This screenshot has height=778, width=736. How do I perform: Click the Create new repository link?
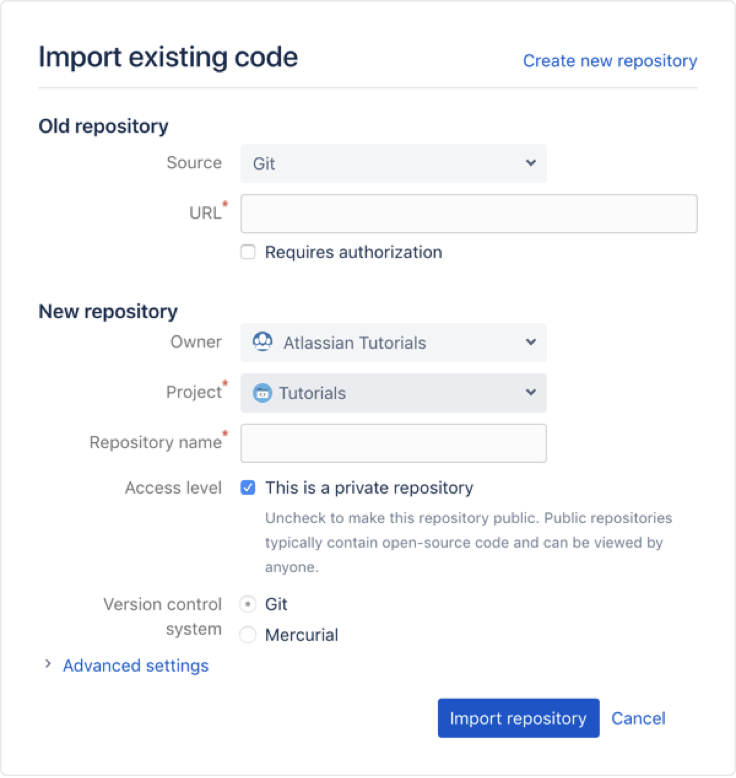610,61
